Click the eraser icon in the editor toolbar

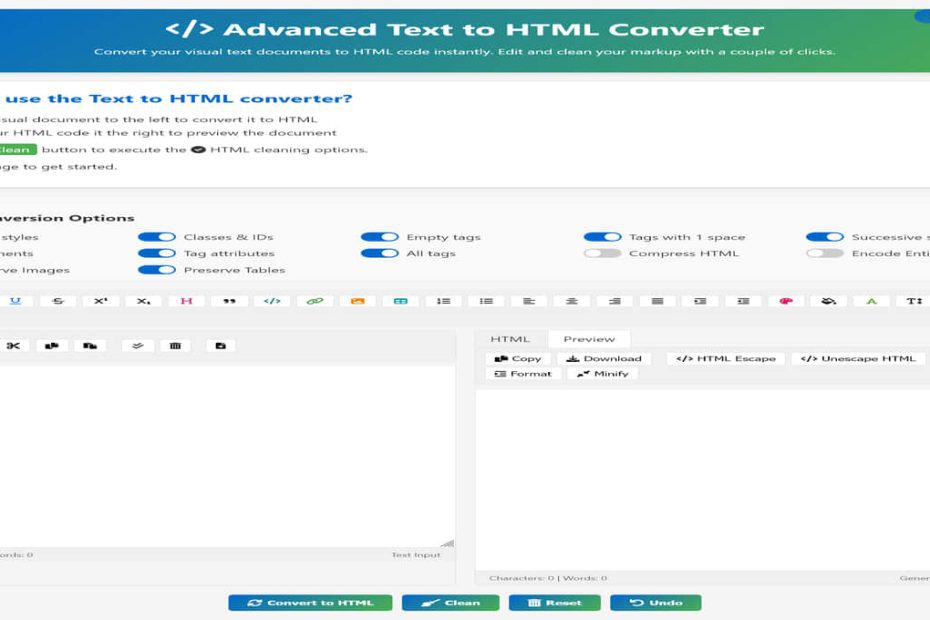[138, 345]
